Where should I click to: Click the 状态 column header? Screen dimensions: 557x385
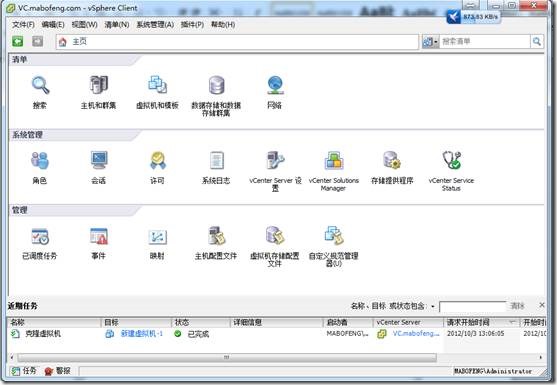[201, 322]
